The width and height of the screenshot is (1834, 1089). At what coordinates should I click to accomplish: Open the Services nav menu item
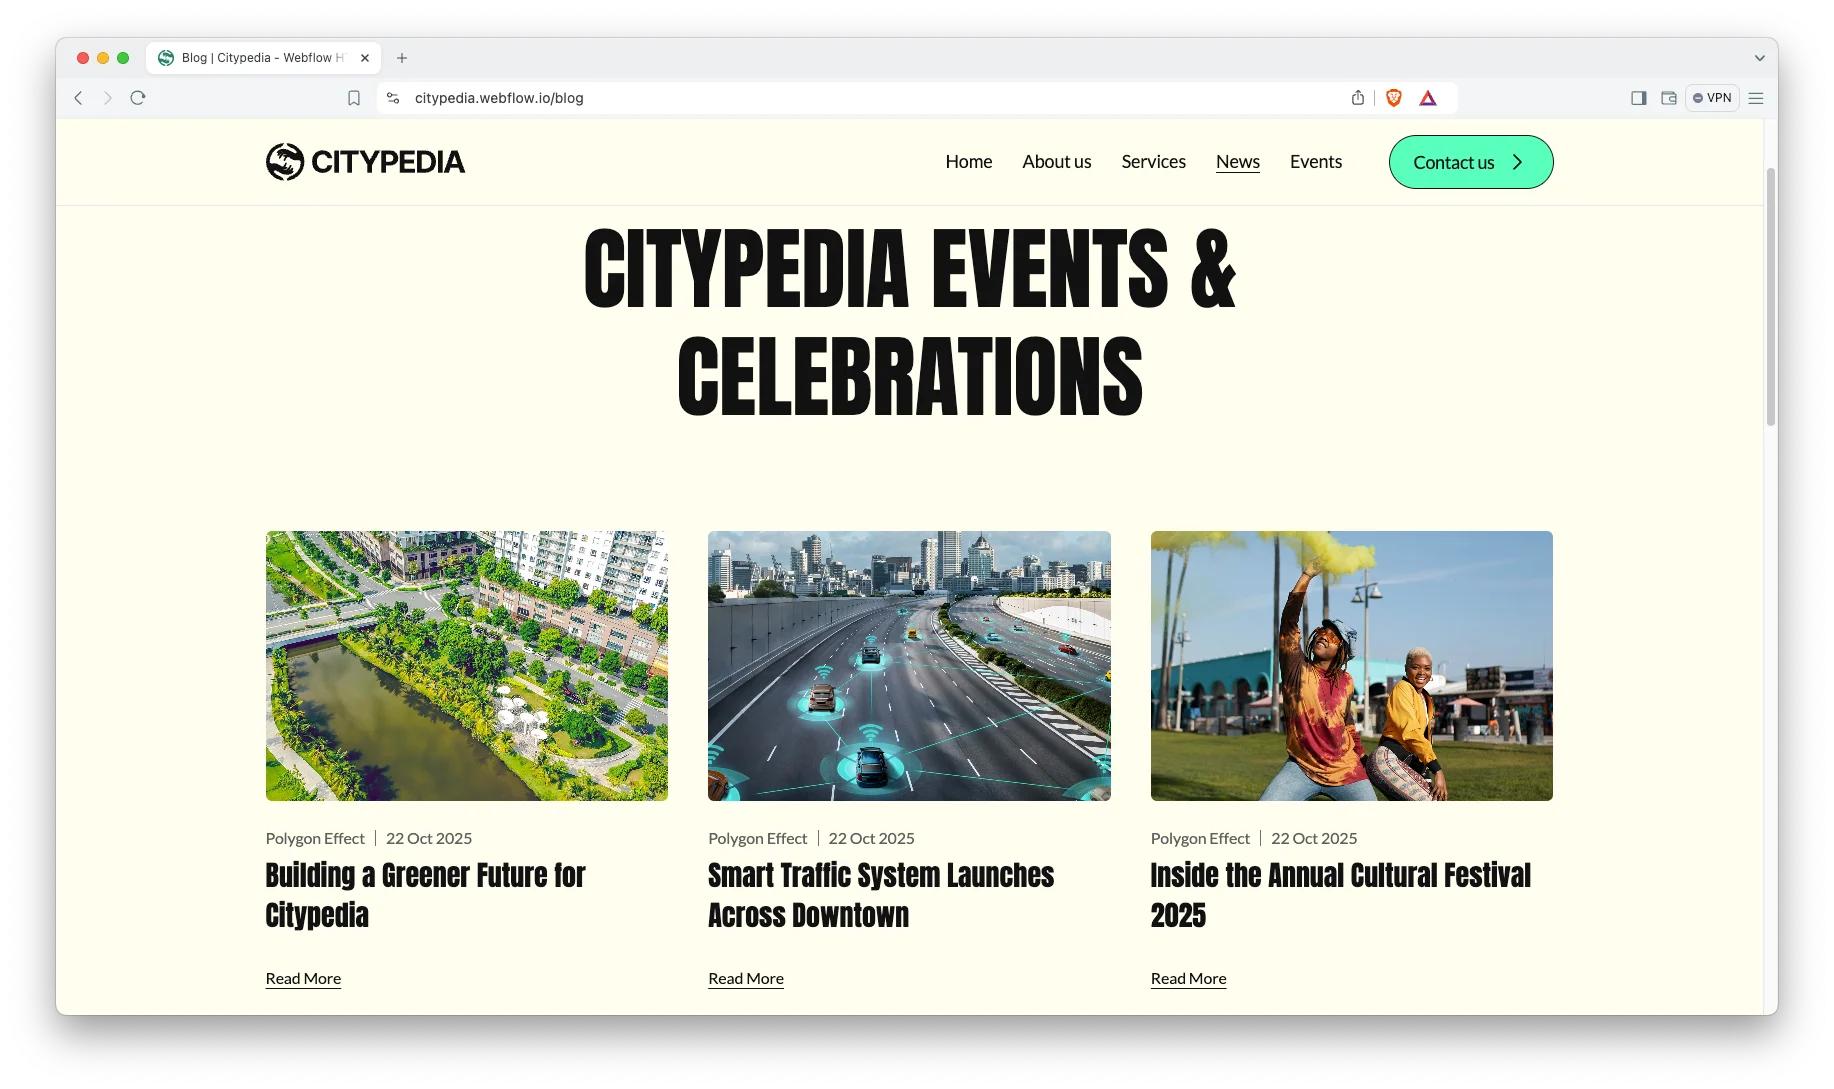tap(1153, 162)
